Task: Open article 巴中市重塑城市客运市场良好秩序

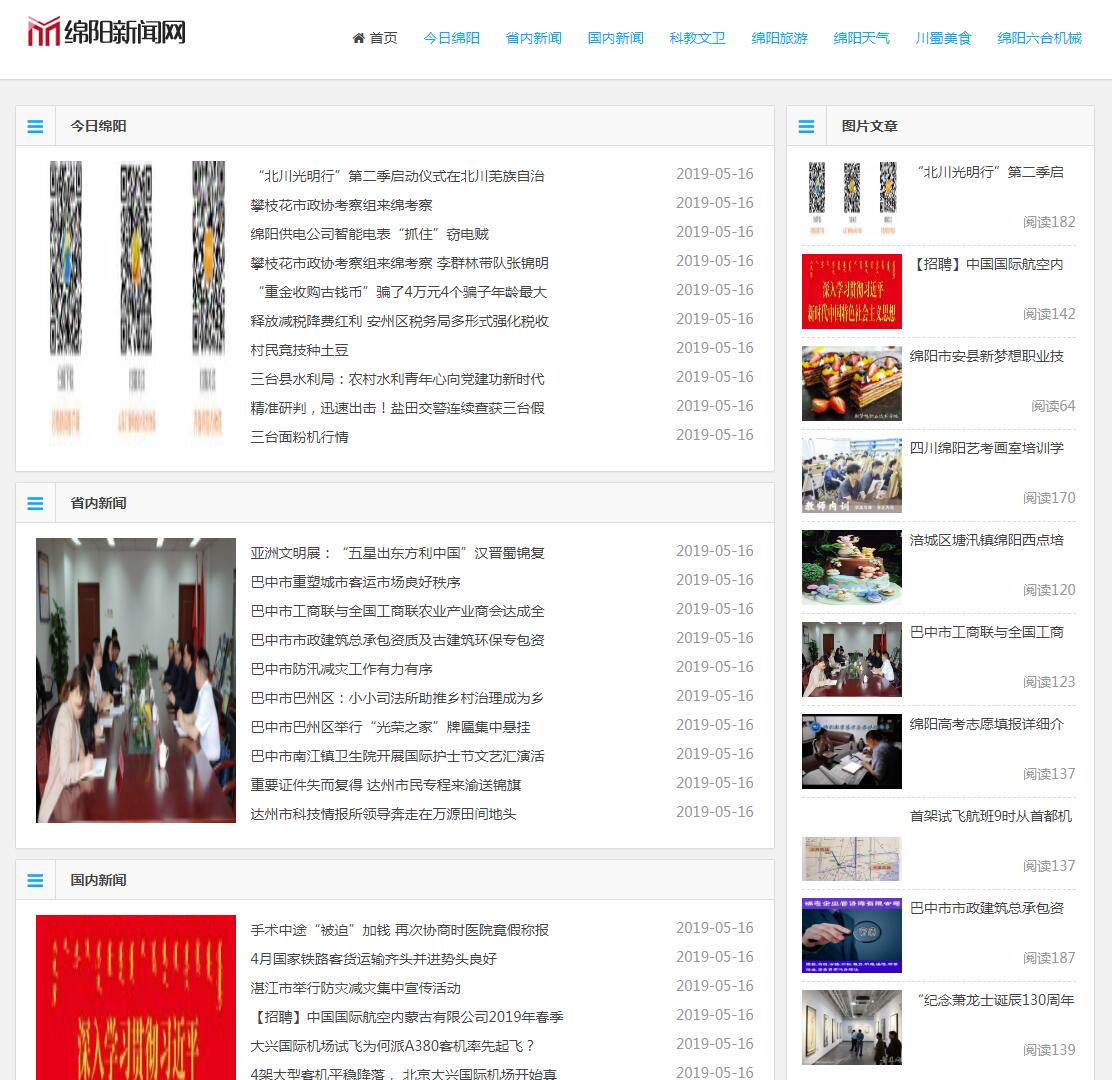Action: pyautogui.click(x=355, y=582)
